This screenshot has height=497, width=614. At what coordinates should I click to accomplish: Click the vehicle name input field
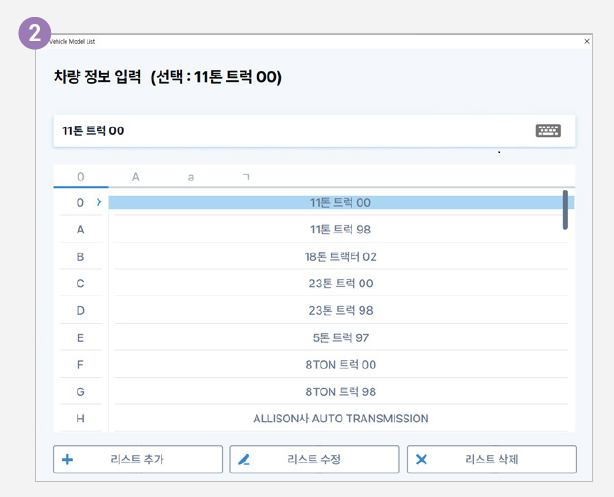coord(290,131)
